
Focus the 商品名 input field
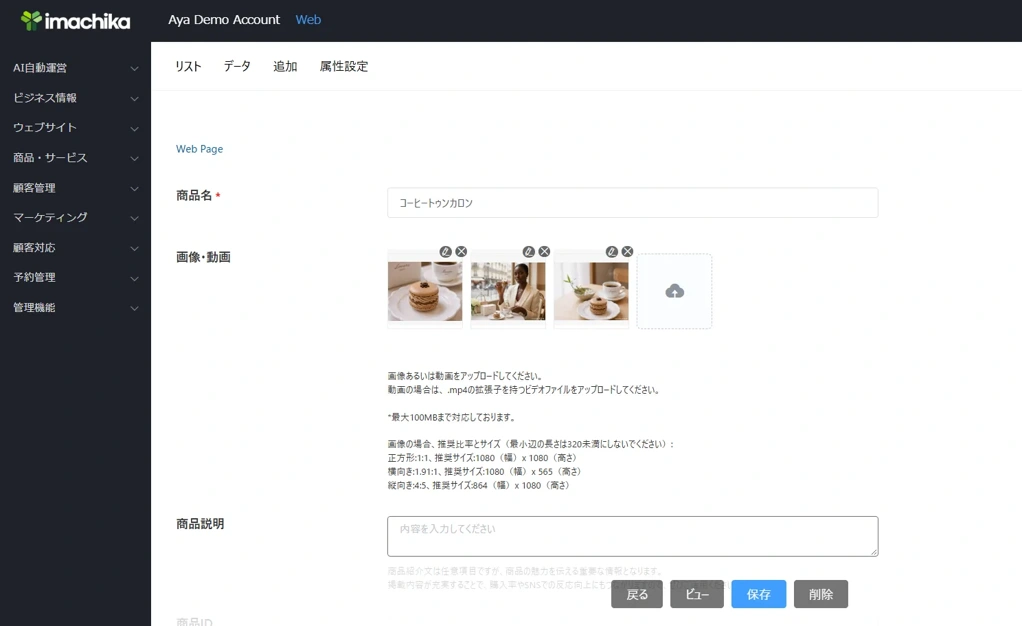click(x=632, y=203)
